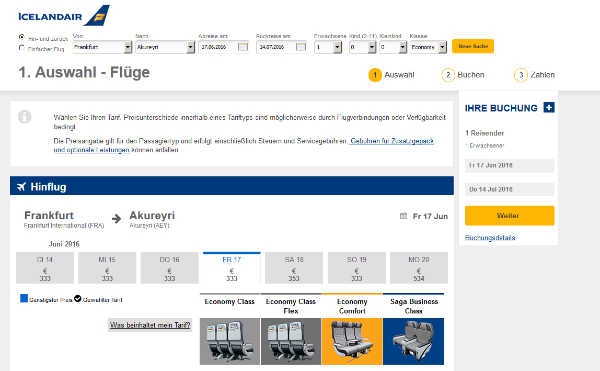Click the Economy Class Flex column header
This screenshot has height=371, width=600.
291,306
